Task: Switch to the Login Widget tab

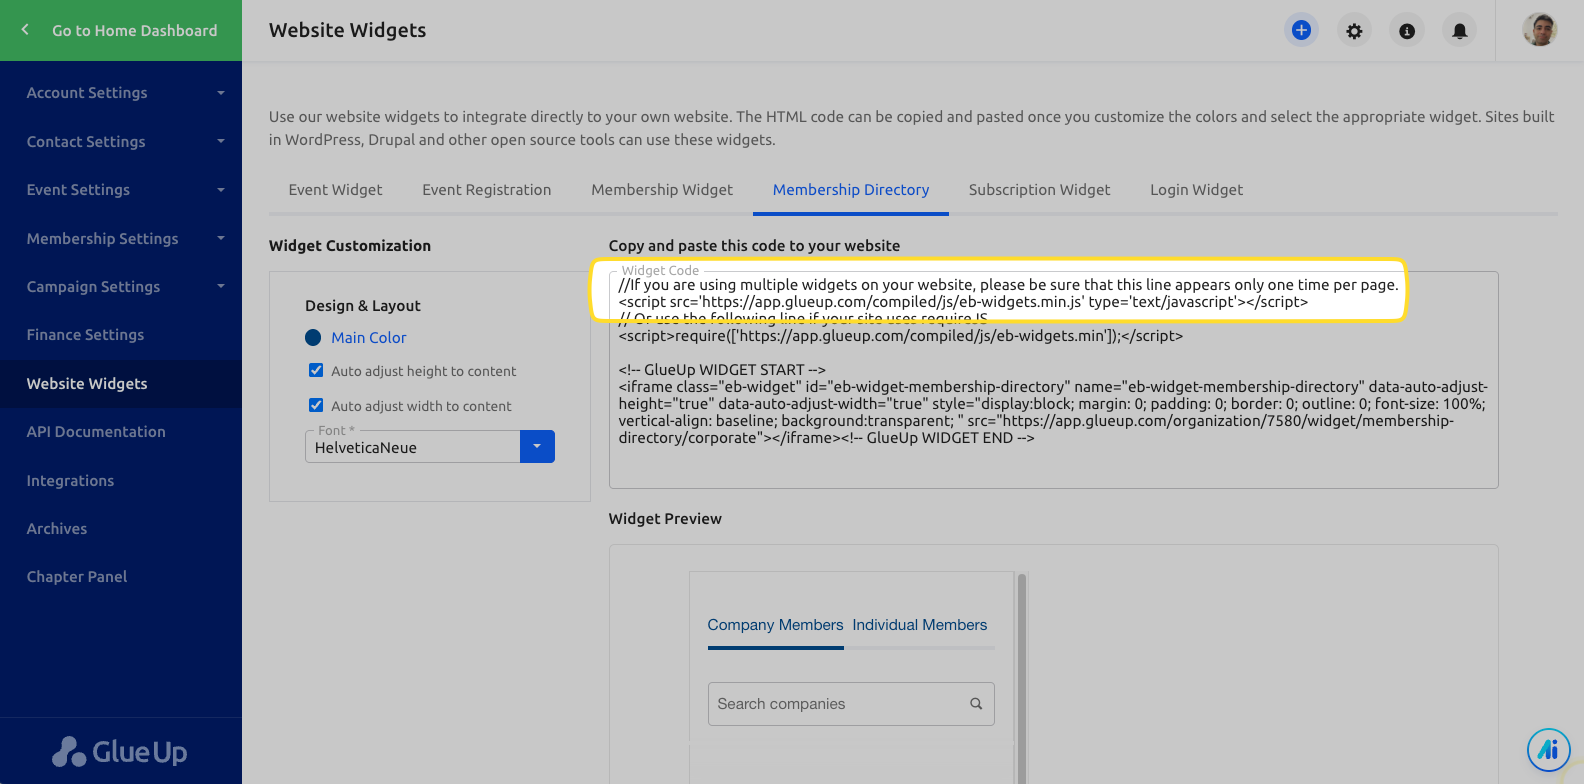Action: [1196, 190]
